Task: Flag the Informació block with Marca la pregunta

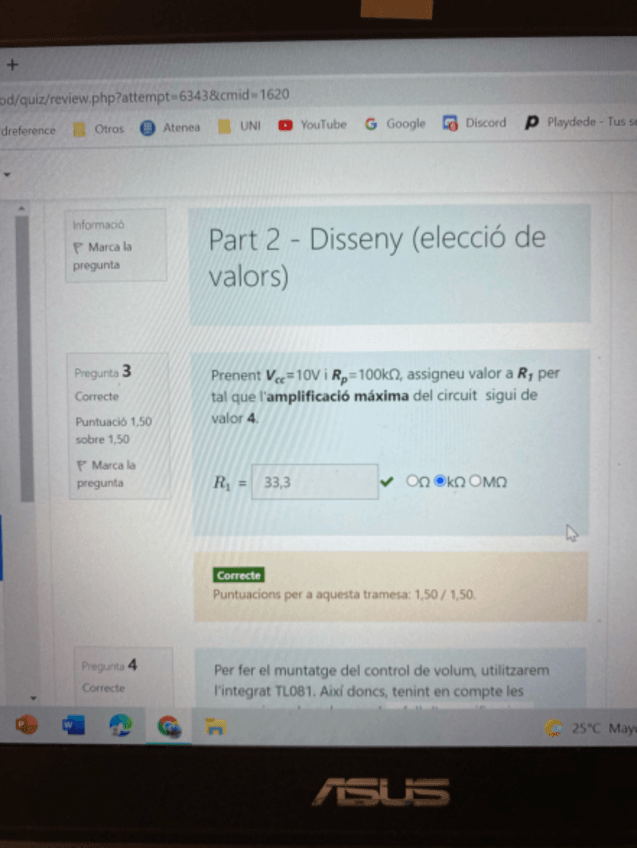Action: click(103, 256)
